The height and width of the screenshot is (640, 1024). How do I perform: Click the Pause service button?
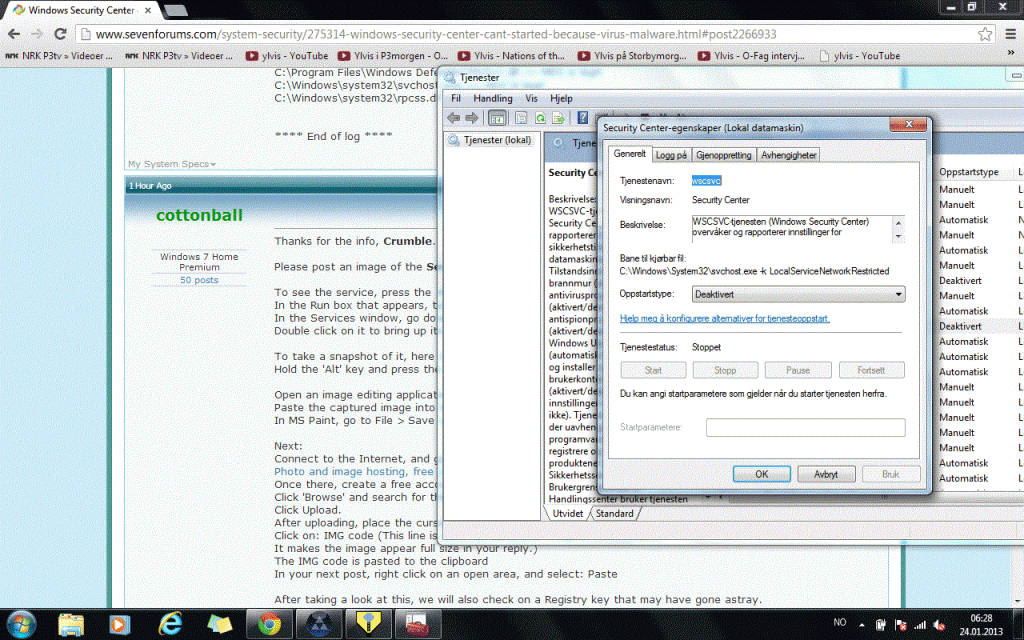click(798, 370)
